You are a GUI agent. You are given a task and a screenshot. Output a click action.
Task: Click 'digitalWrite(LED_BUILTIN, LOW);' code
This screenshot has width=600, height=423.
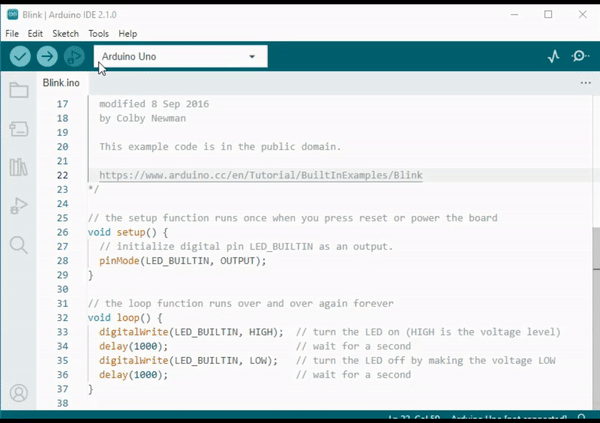pos(188,361)
